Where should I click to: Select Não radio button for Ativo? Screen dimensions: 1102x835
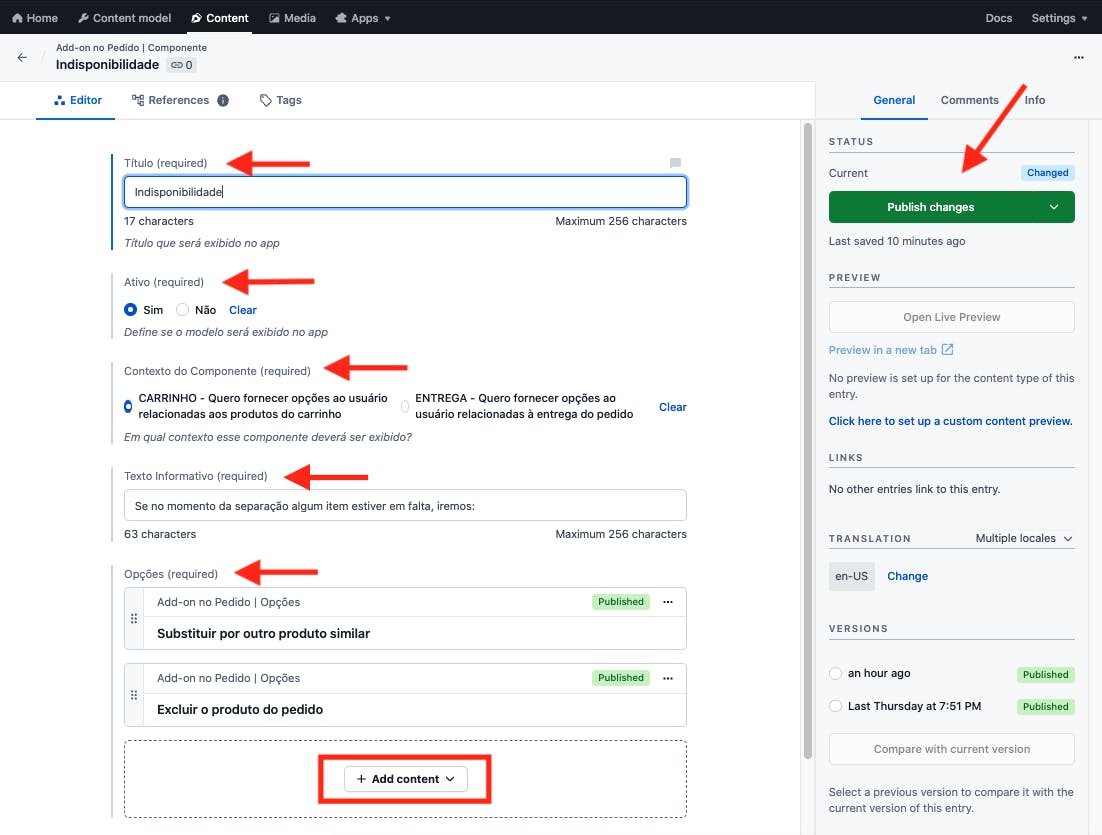click(183, 310)
